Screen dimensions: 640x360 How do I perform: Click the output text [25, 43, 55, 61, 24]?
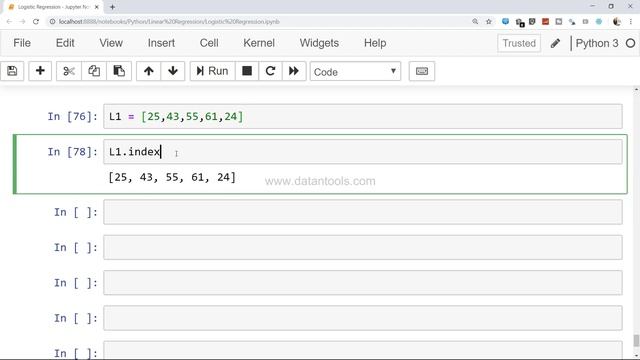click(172, 177)
